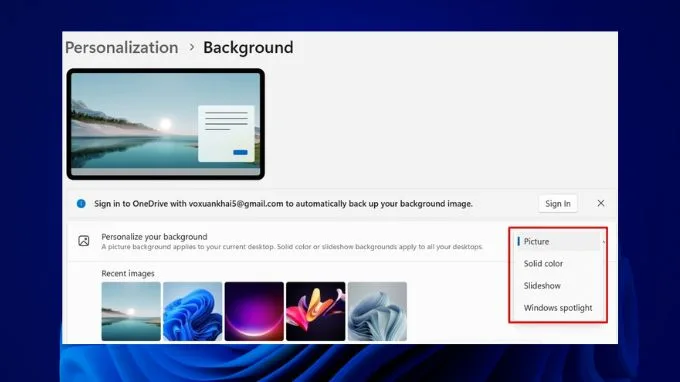Choose Slideshow from the background dropdown
This screenshot has width=680, height=382.
pyautogui.click(x=558, y=286)
